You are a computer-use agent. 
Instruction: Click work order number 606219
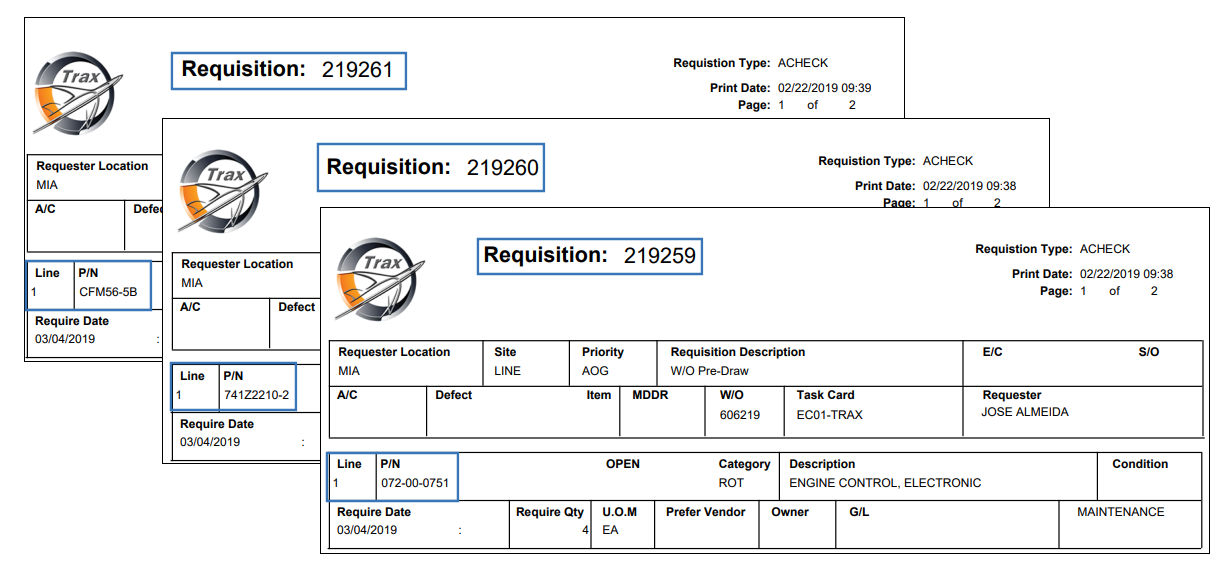[740, 414]
